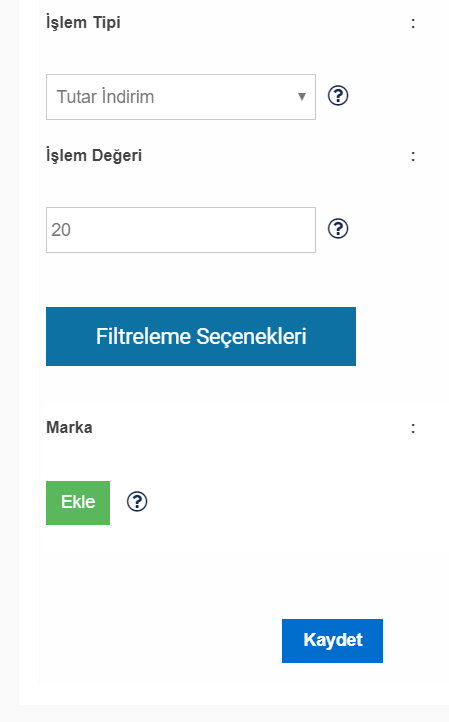Click the Tutar İndirim text in selector
The height and width of the screenshot is (722, 449).
[x=105, y=97]
